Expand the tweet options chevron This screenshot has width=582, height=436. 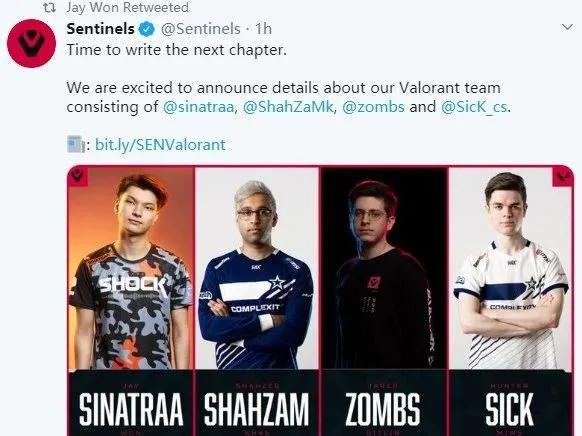(x=567, y=27)
